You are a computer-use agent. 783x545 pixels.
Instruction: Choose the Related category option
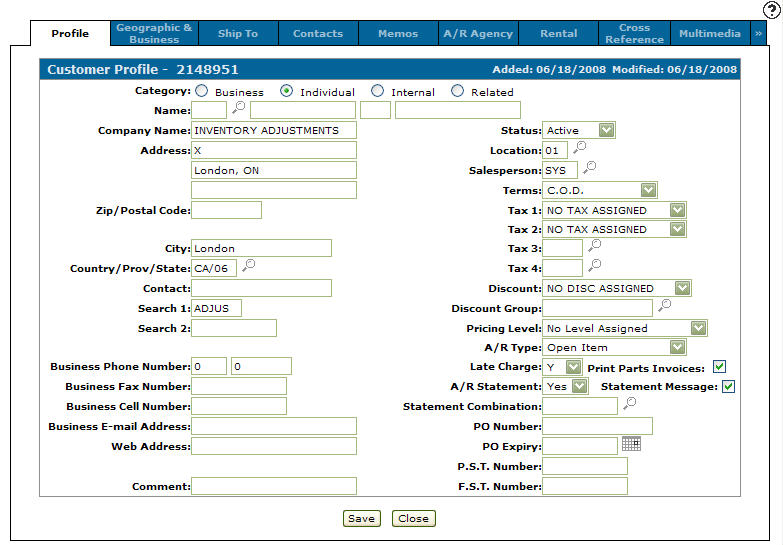[x=458, y=91]
